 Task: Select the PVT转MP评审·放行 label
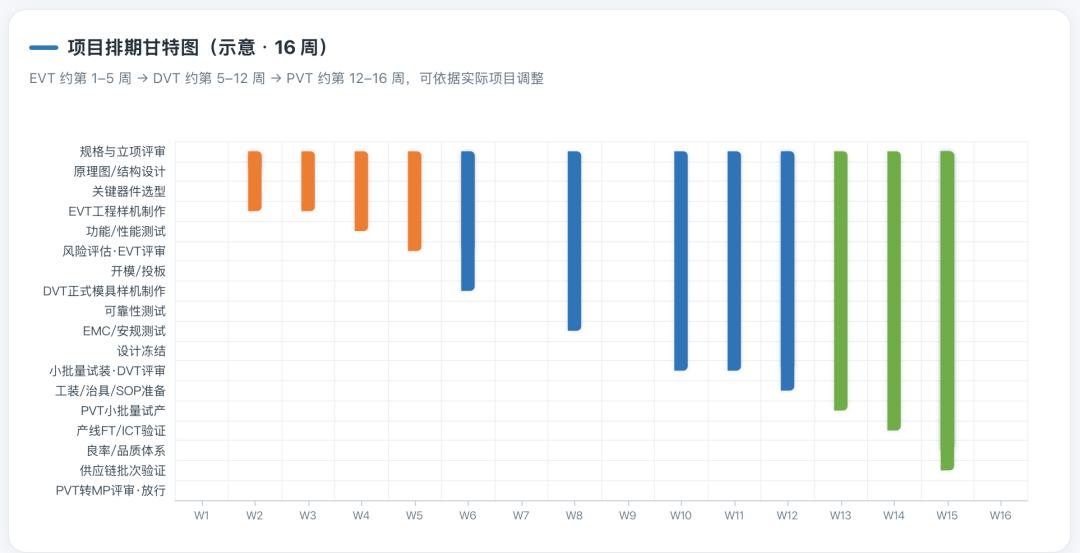(x=111, y=490)
